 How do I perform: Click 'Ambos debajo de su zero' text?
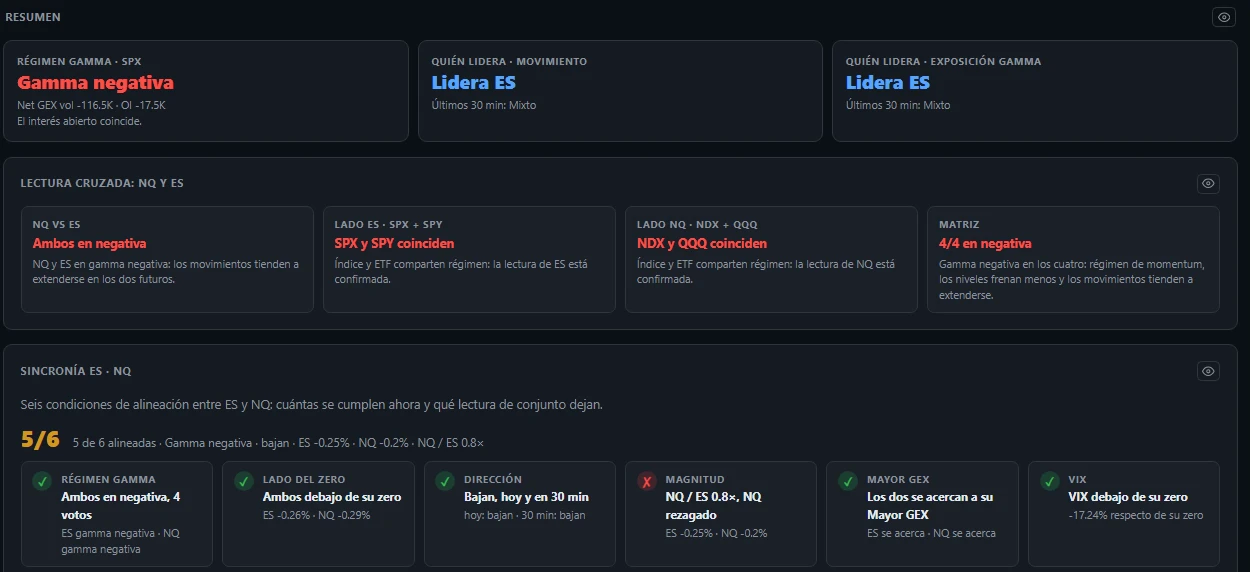[x=332, y=497]
